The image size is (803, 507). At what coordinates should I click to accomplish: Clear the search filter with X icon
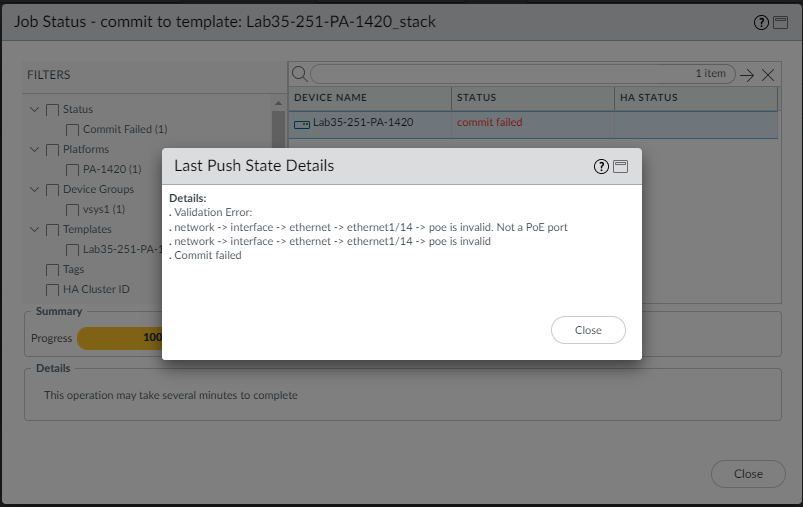click(768, 75)
